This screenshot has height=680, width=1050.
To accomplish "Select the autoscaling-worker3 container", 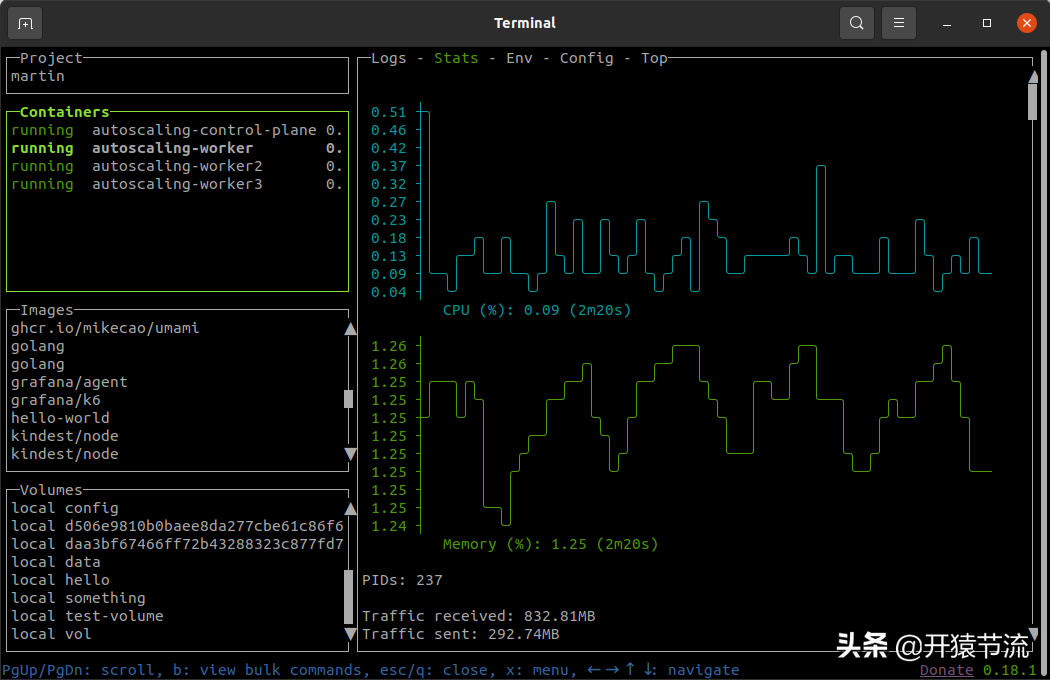I will [x=177, y=184].
